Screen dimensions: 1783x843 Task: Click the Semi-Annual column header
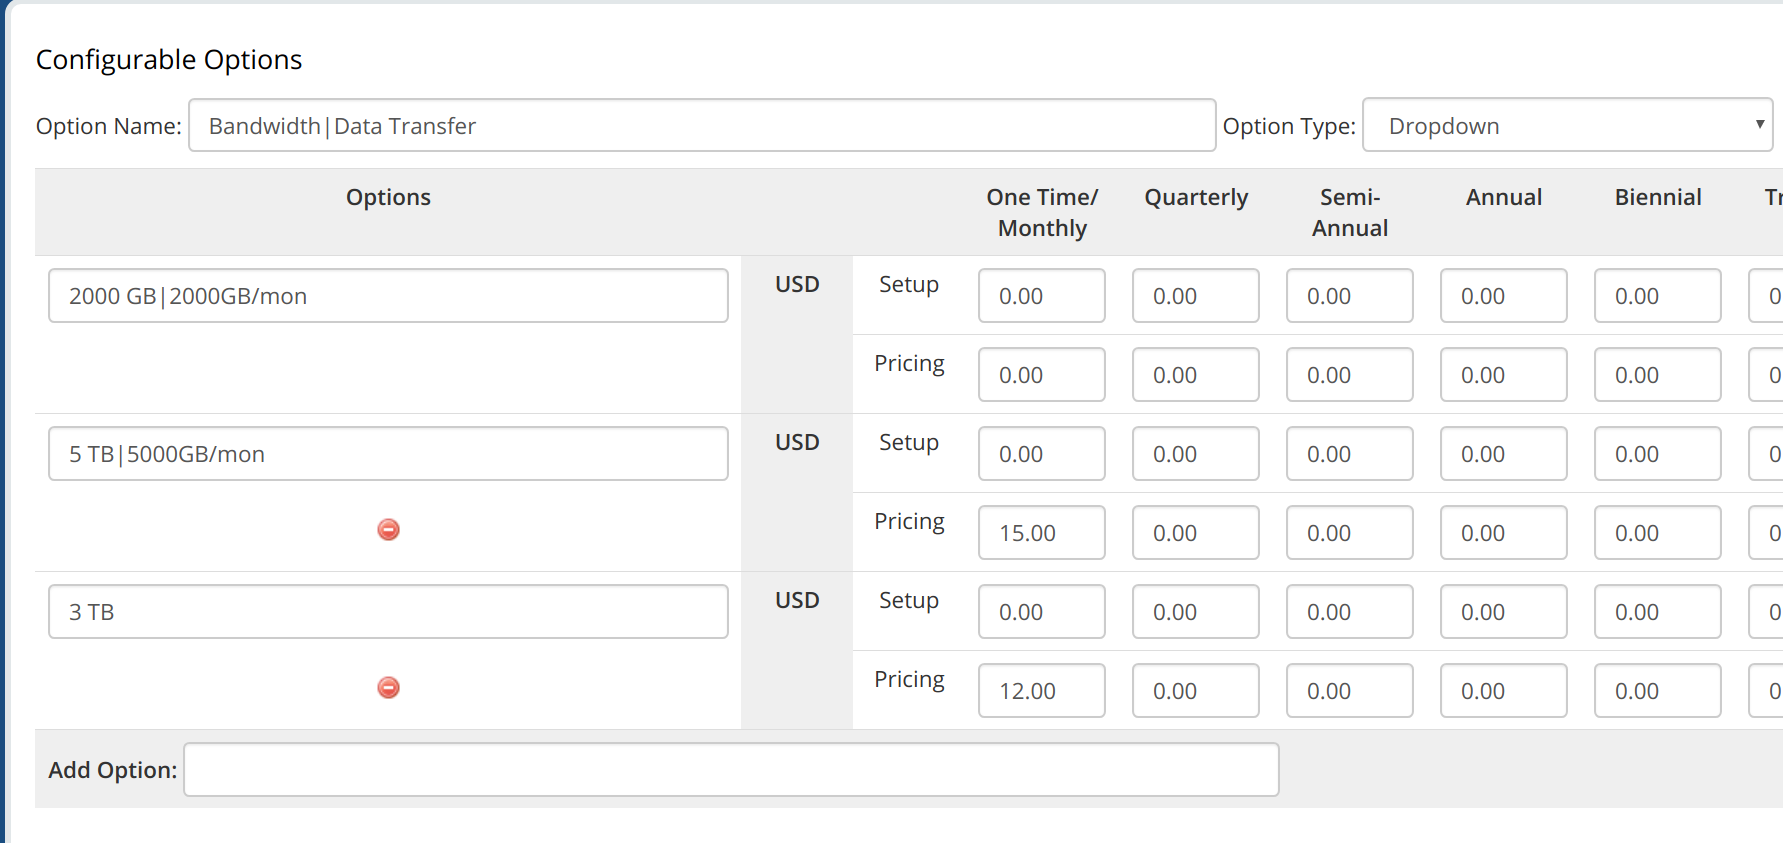1350,212
